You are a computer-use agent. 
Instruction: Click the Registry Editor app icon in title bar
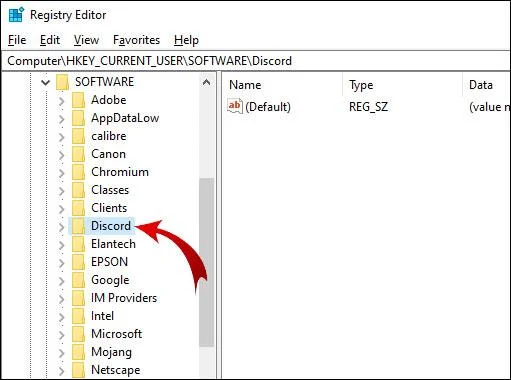16,15
